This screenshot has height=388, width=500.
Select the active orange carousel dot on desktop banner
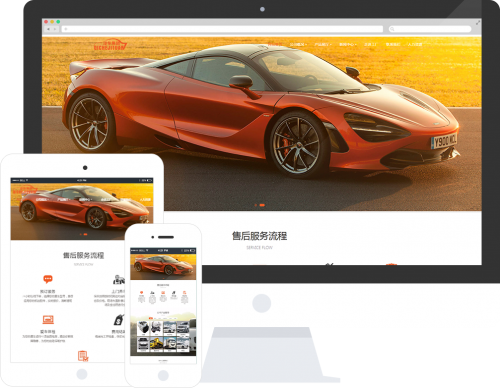262,205
